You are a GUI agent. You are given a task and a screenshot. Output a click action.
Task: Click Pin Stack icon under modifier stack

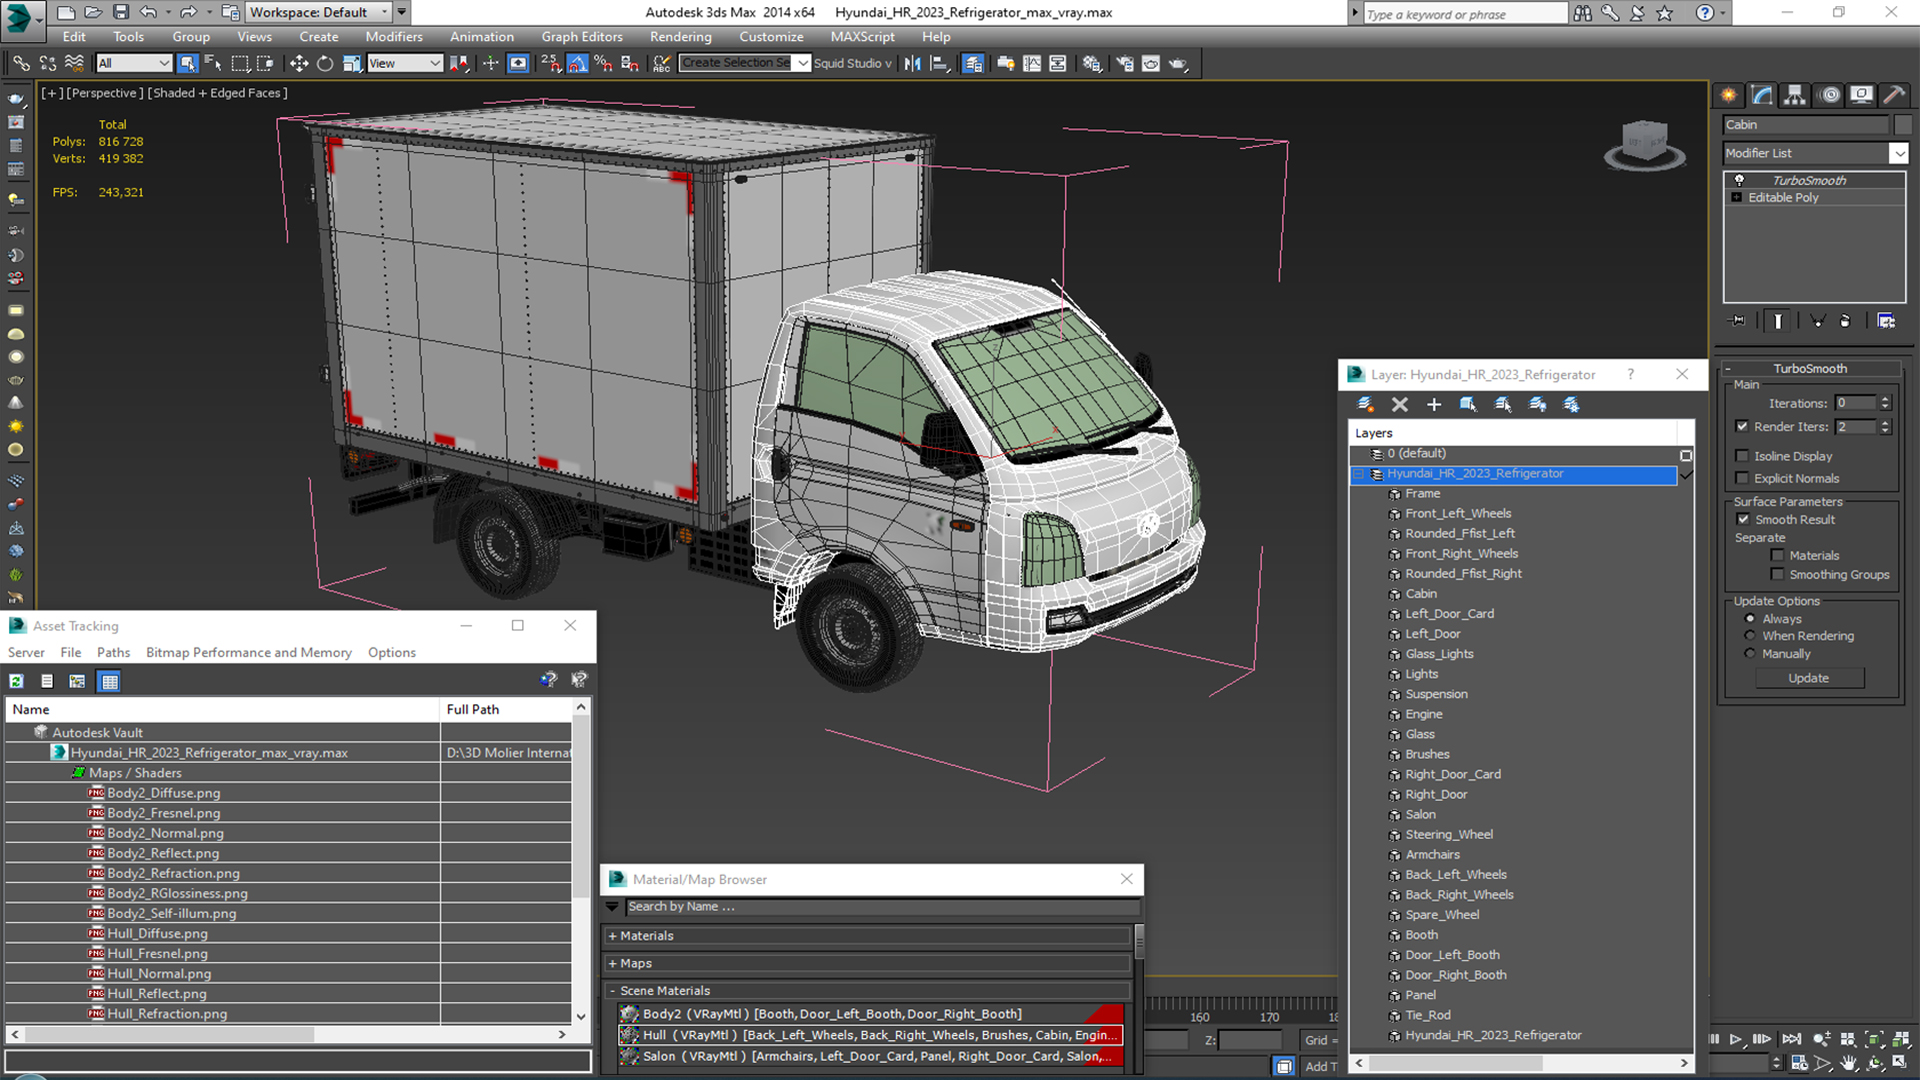[1738, 321]
